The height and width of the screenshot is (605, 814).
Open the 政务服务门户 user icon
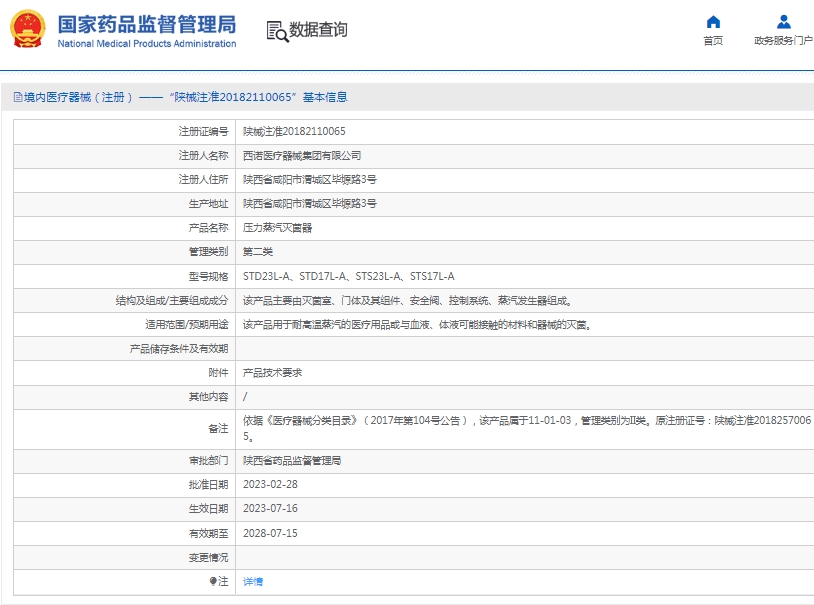[783, 22]
